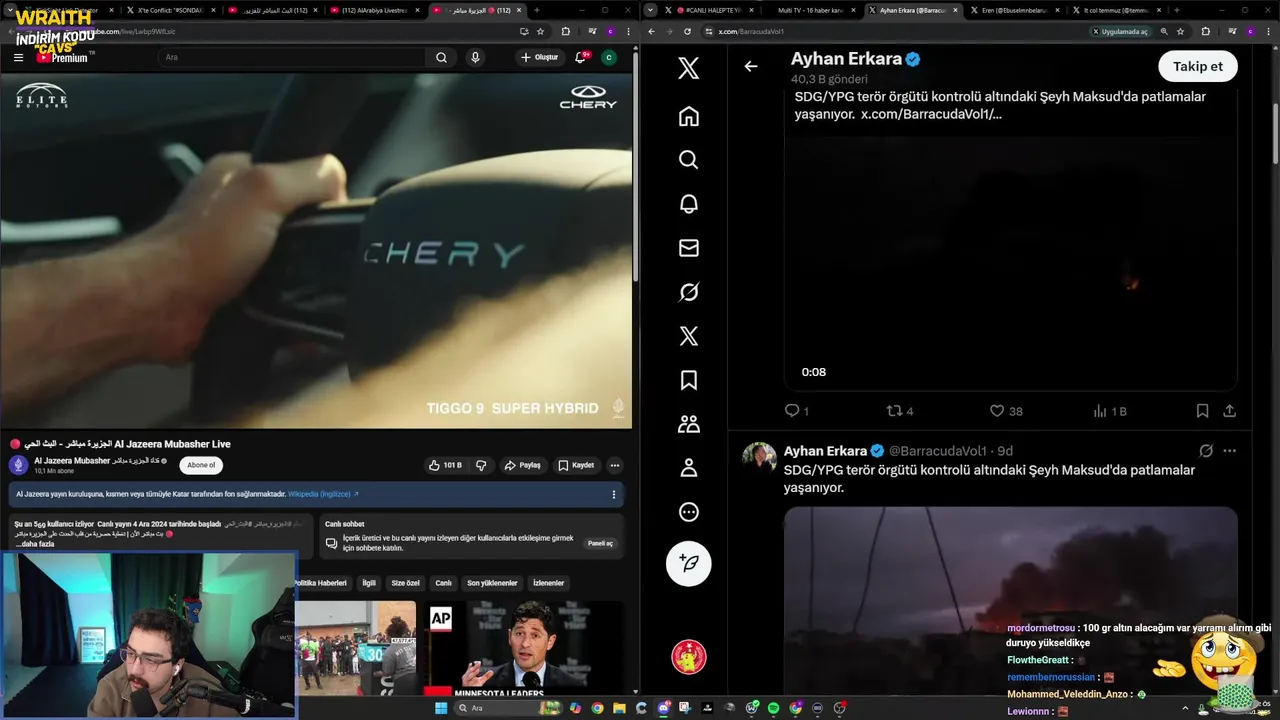The image size is (1280, 720).
Task: Repost the tweet with 4 reposts
Action: pyautogui.click(x=900, y=411)
